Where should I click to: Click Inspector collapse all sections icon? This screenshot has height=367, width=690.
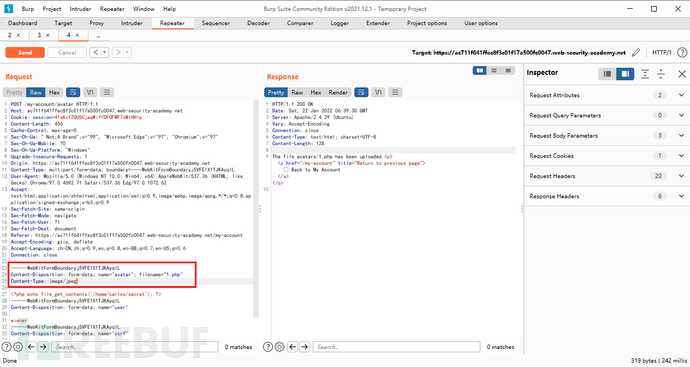point(661,73)
